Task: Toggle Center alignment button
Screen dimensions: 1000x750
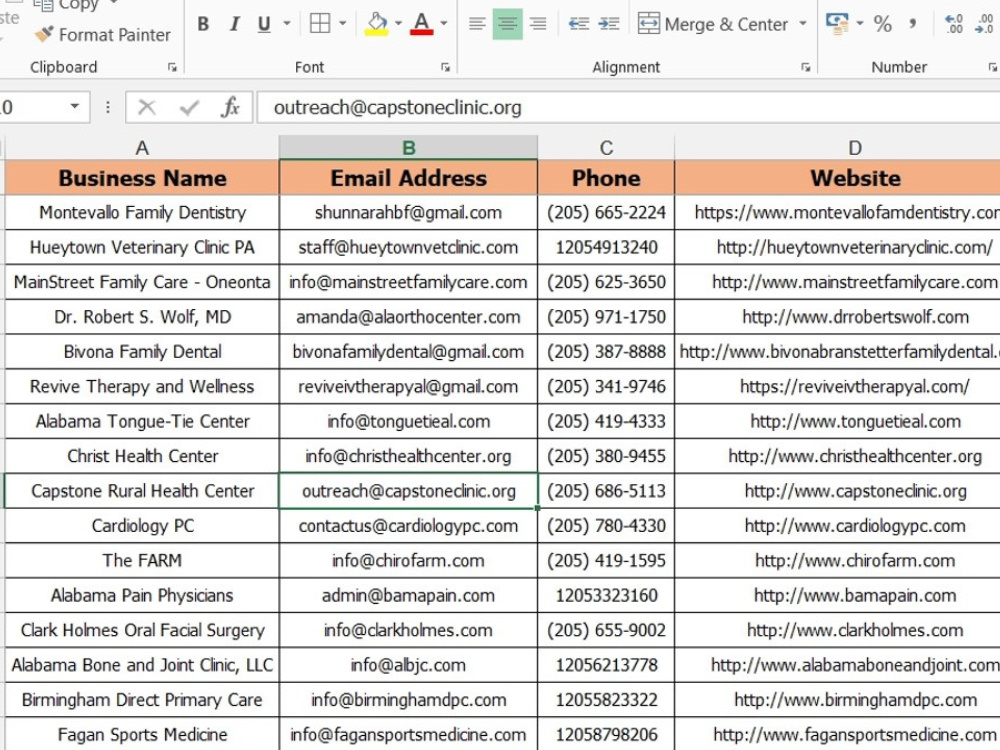Action: (x=508, y=24)
